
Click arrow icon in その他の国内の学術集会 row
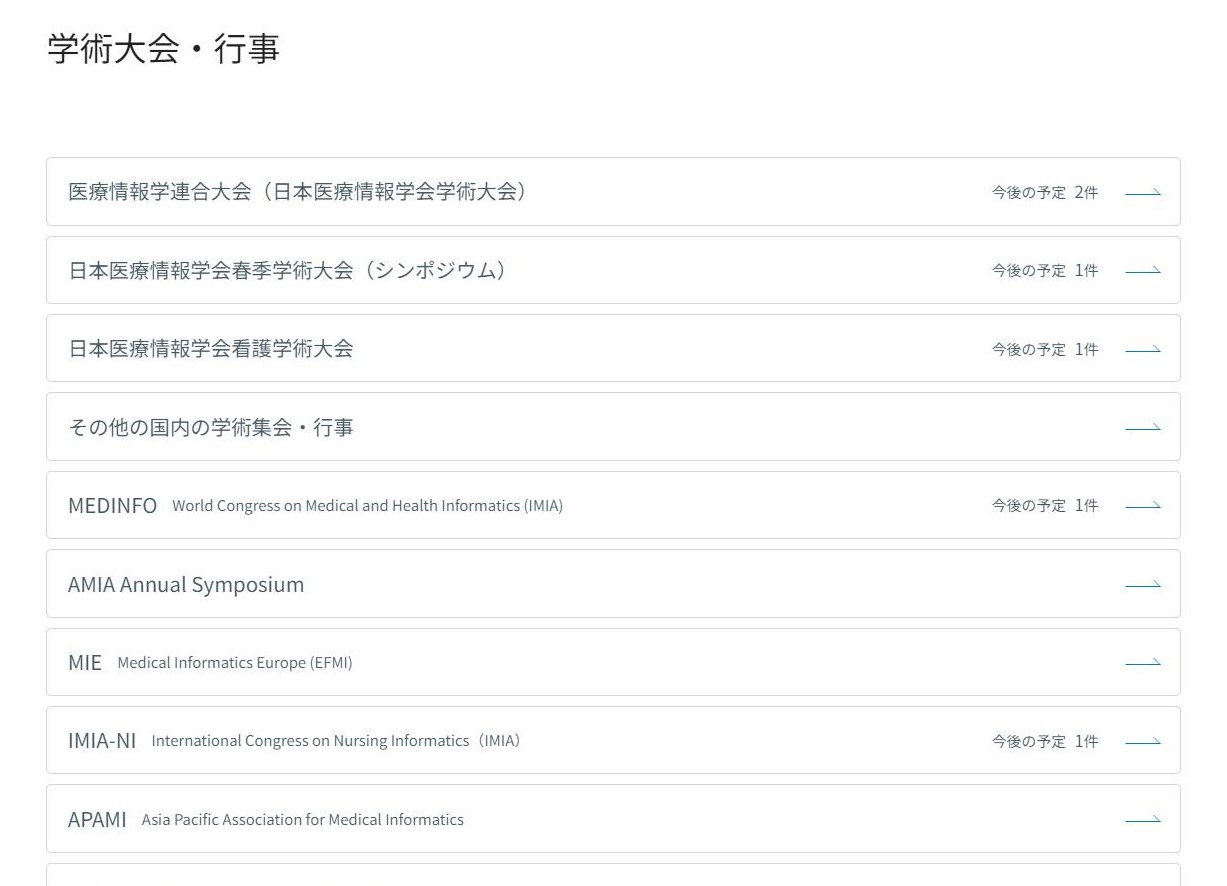(1143, 427)
